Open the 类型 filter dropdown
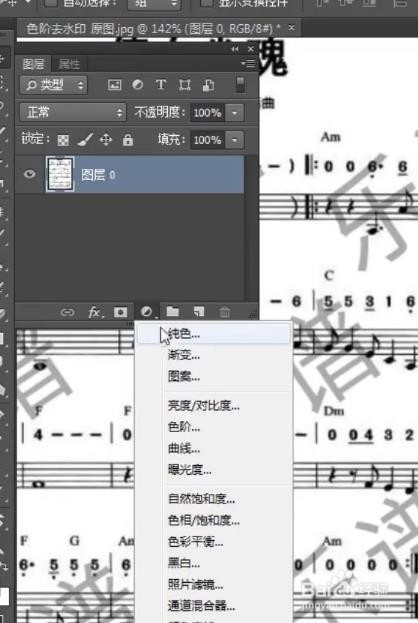The image size is (418, 623). coord(54,85)
